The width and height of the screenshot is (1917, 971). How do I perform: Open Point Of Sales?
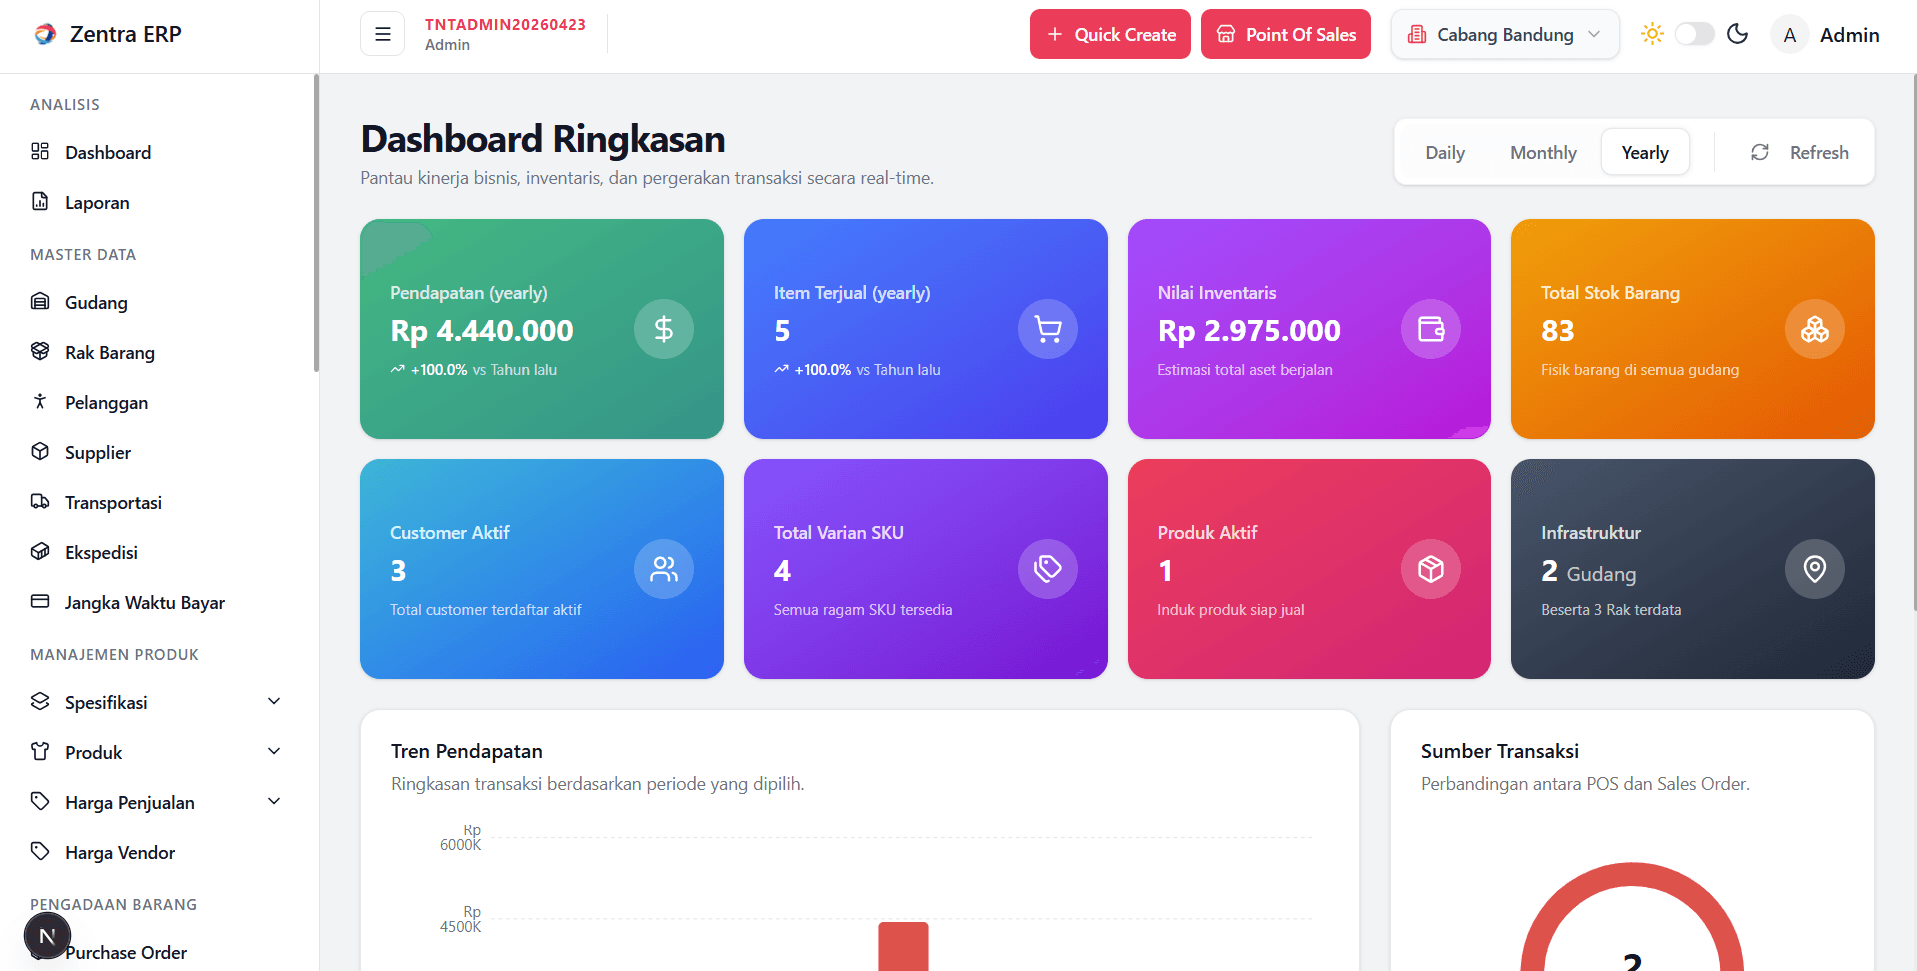(1286, 35)
